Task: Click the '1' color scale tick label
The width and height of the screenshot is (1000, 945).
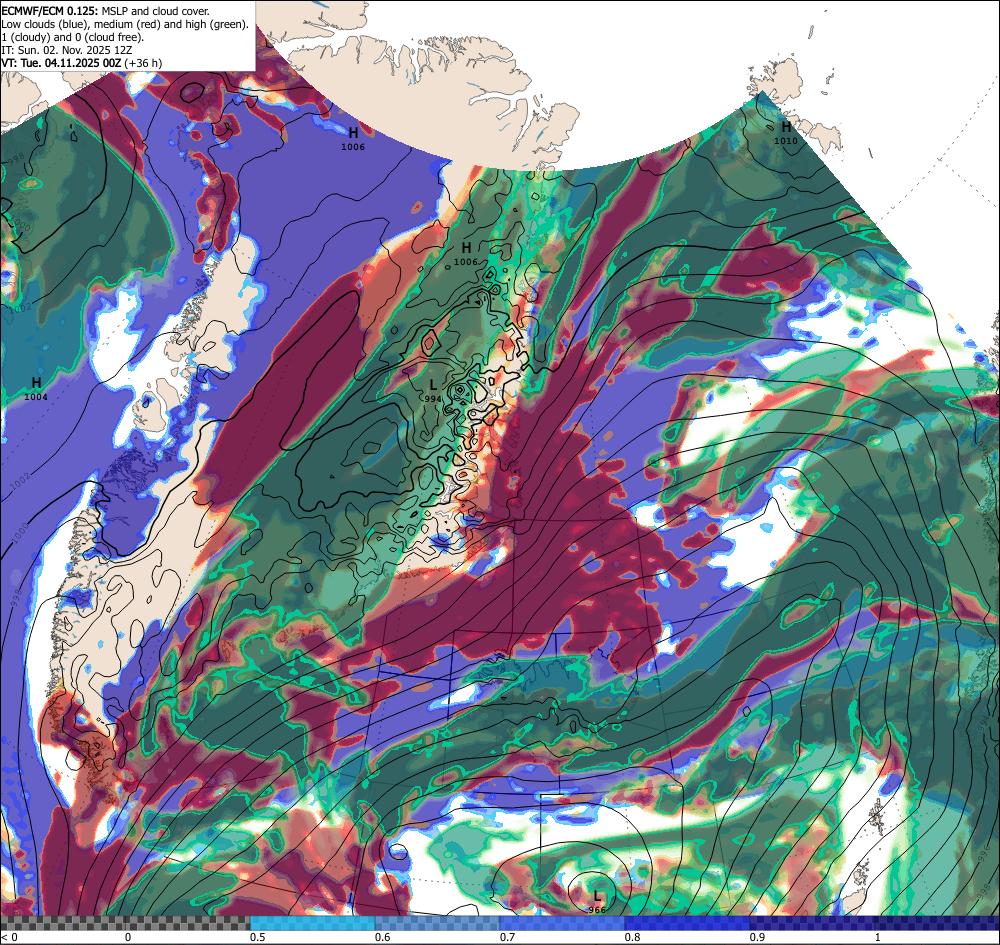Action: click(878, 937)
